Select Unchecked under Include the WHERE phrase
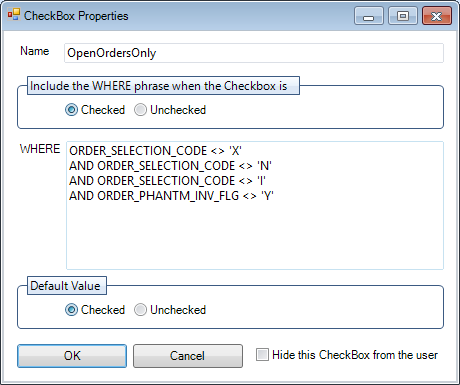460x385 pixels. click(x=170, y=110)
